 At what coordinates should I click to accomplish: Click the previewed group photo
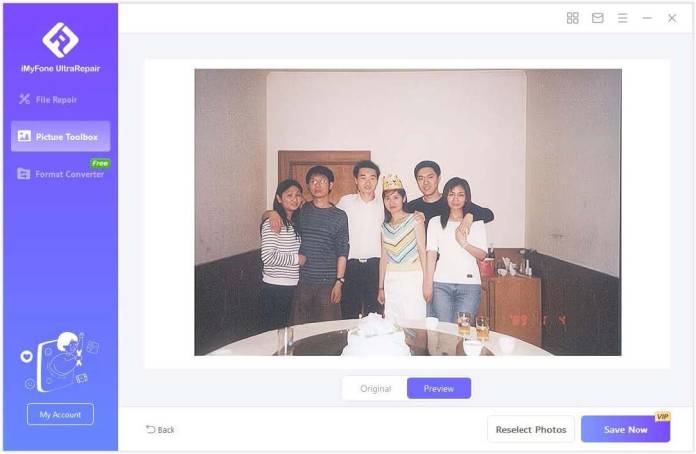[x=407, y=212]
